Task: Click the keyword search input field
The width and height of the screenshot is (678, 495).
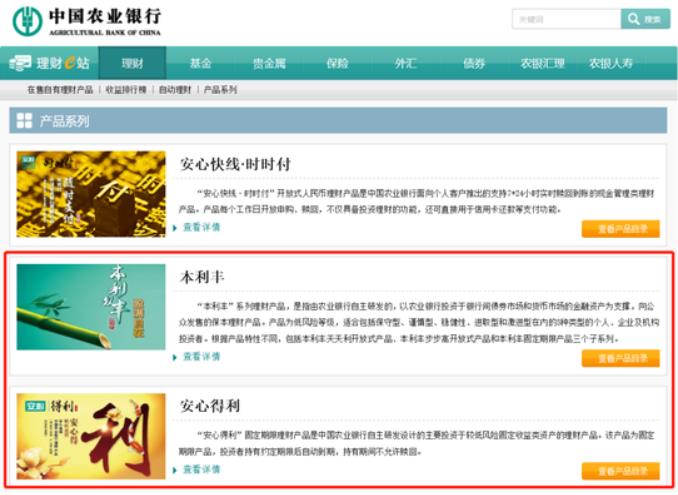Action: tap(565, 19)
